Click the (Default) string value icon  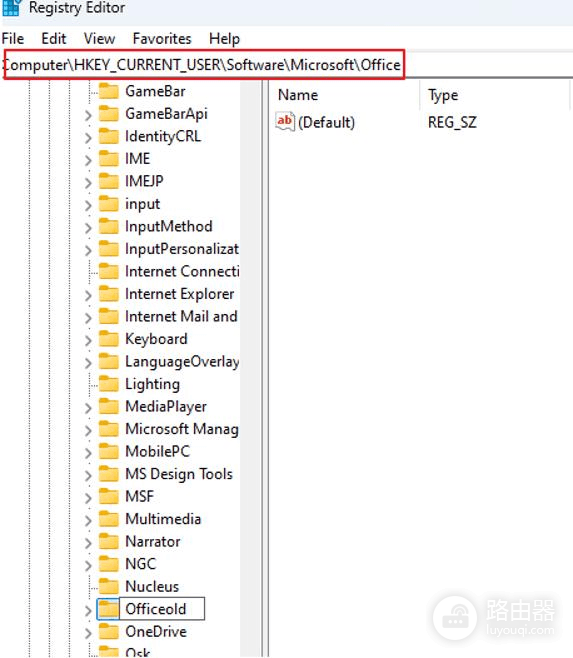point(285,122)
